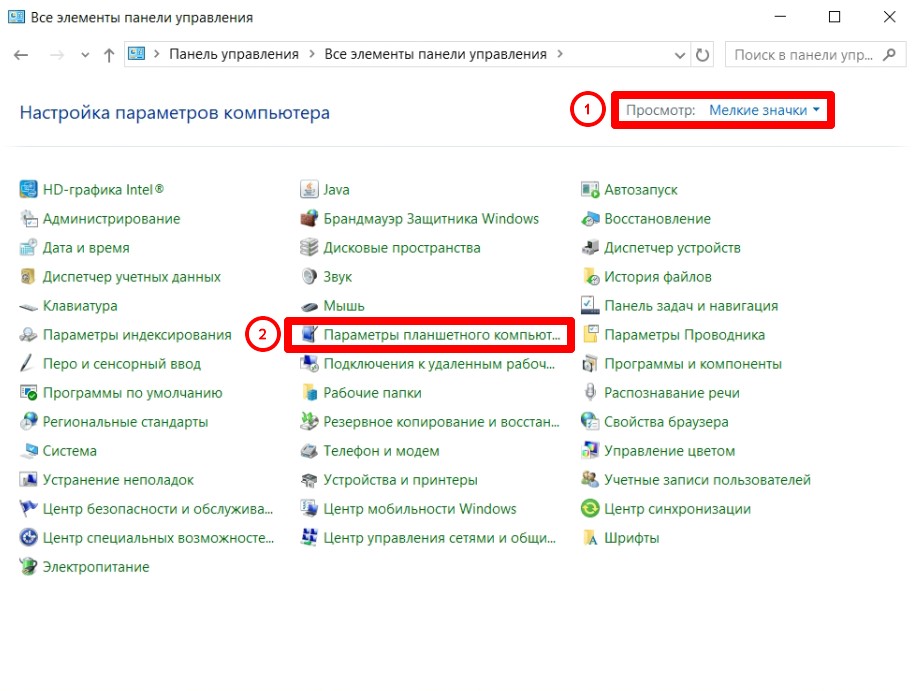Click the Диспетчер учетных данных icon
Screen dimensions: 916x691
tap(28, 276)
